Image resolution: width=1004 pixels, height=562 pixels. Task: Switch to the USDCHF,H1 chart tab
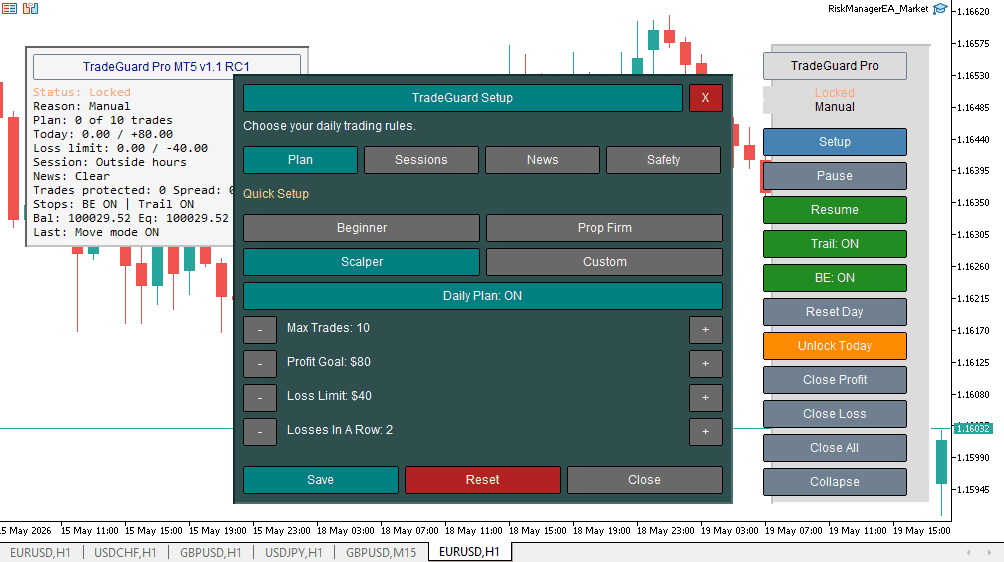point(126,552)
